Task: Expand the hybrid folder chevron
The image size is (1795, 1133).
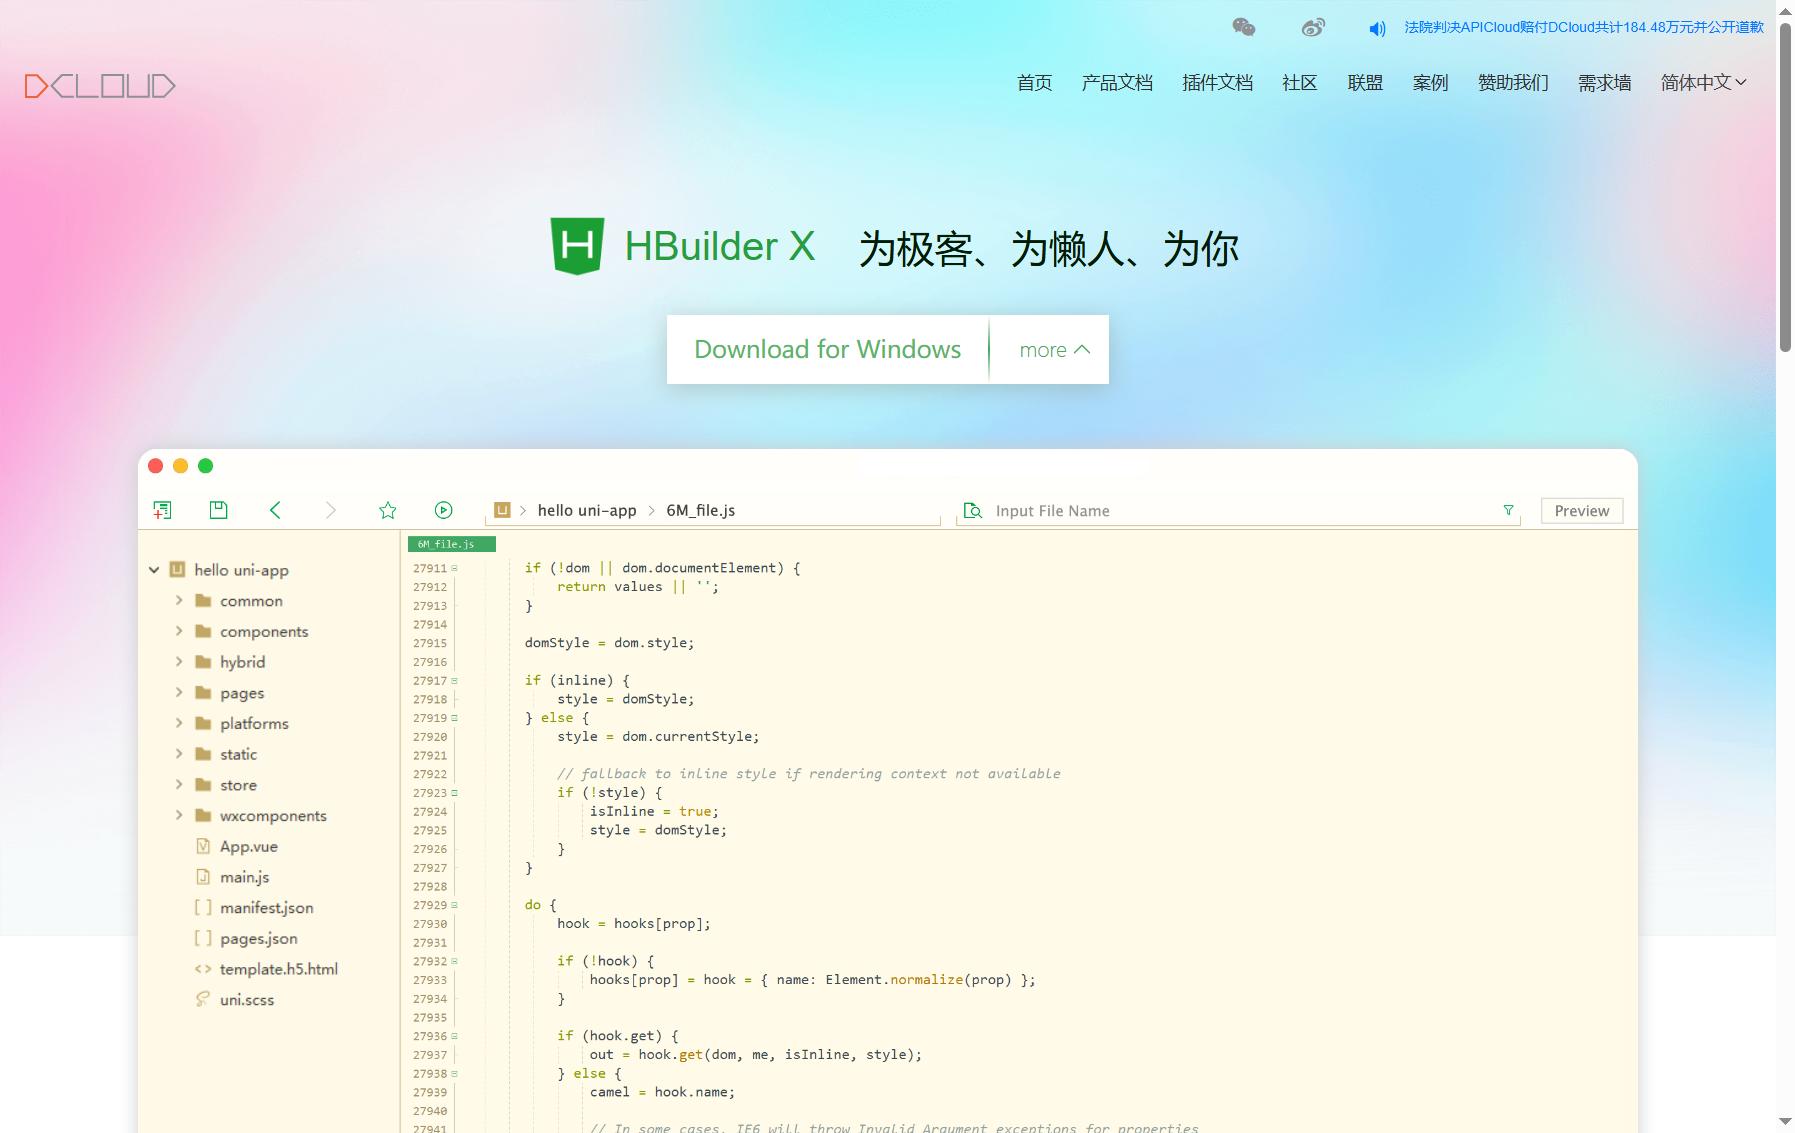Action: [x=179, y=661]
